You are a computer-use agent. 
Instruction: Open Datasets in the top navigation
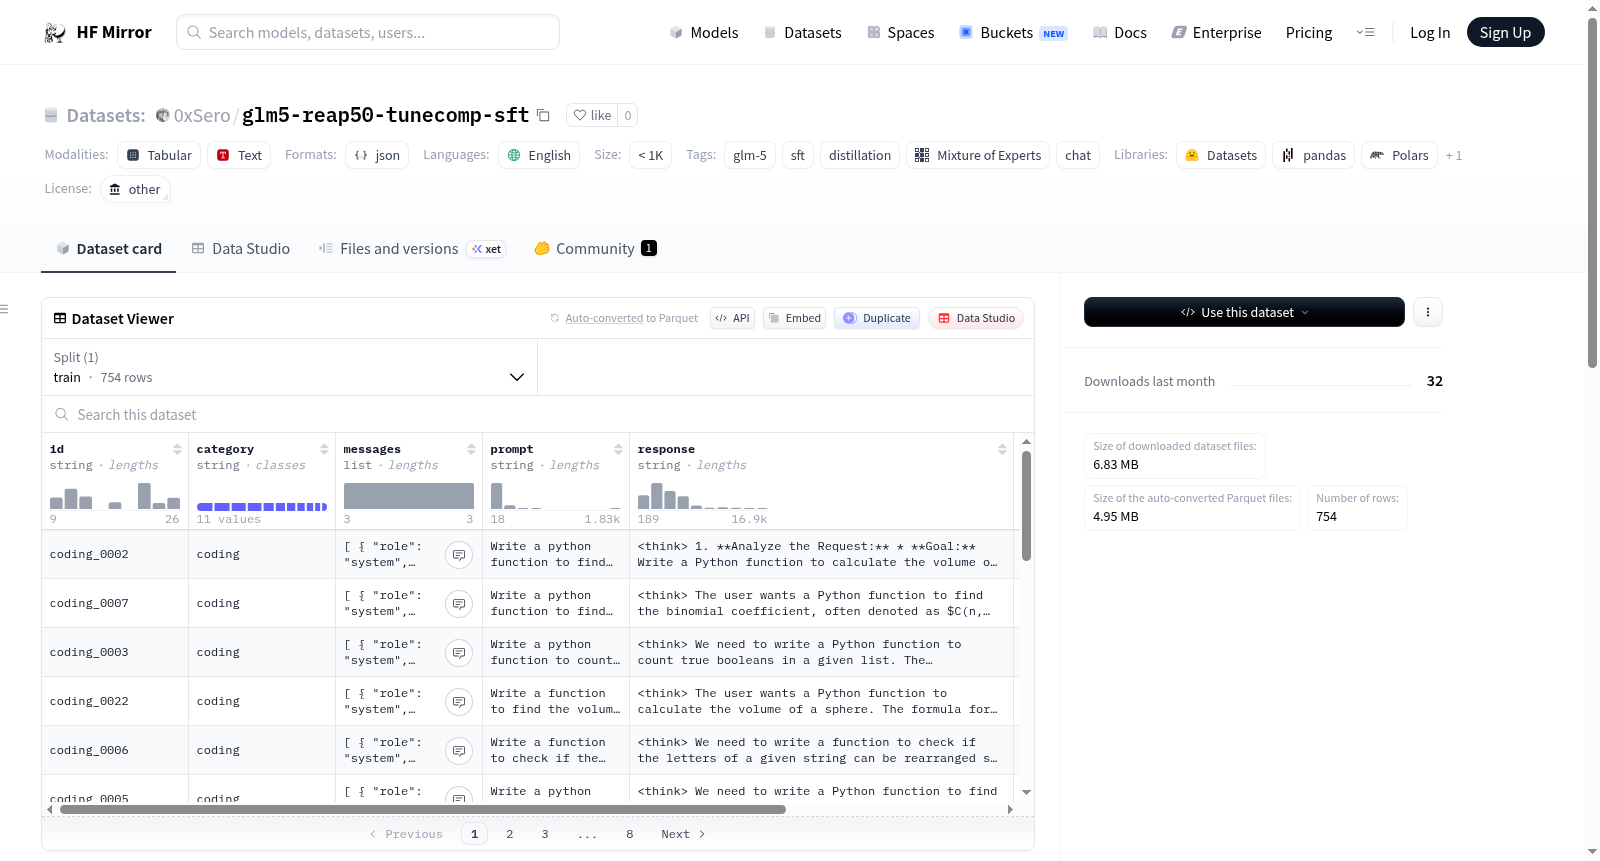803,33
